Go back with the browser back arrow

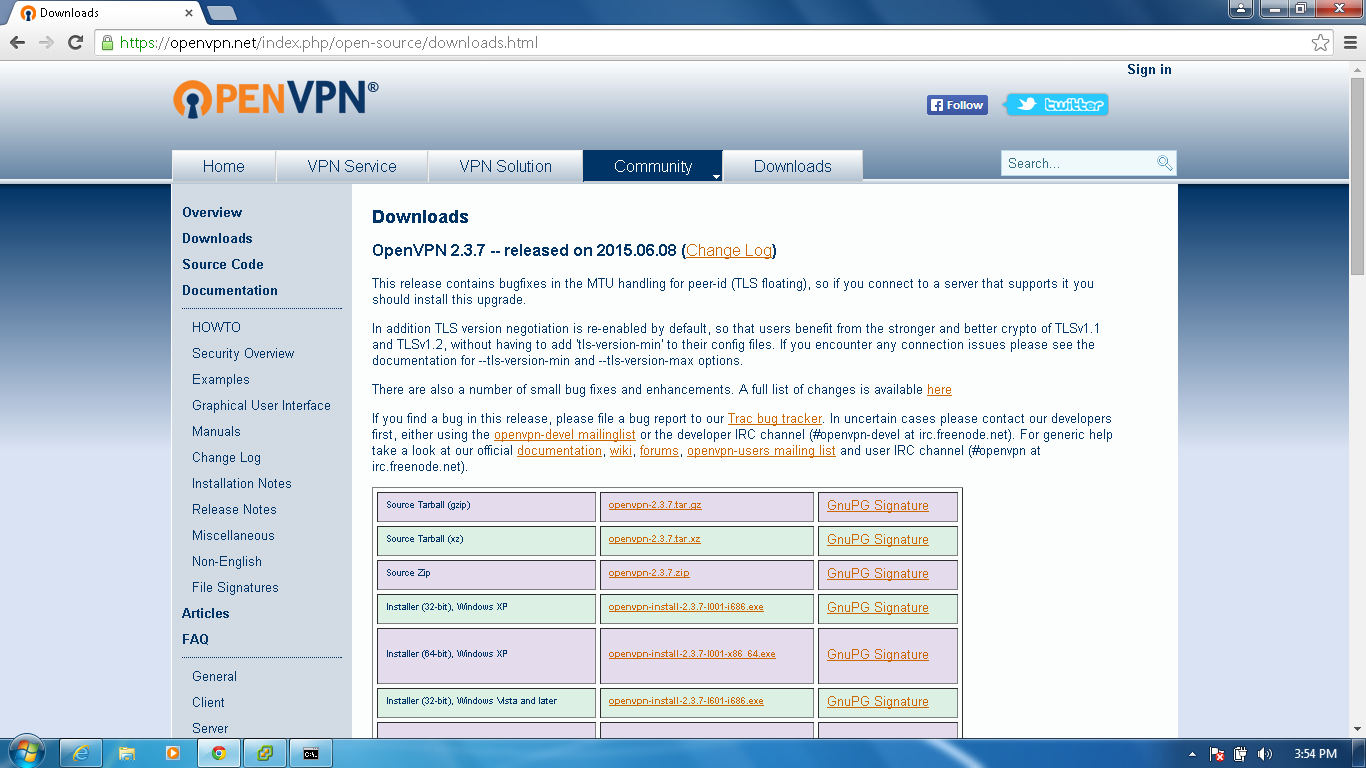tap(17, 43)
